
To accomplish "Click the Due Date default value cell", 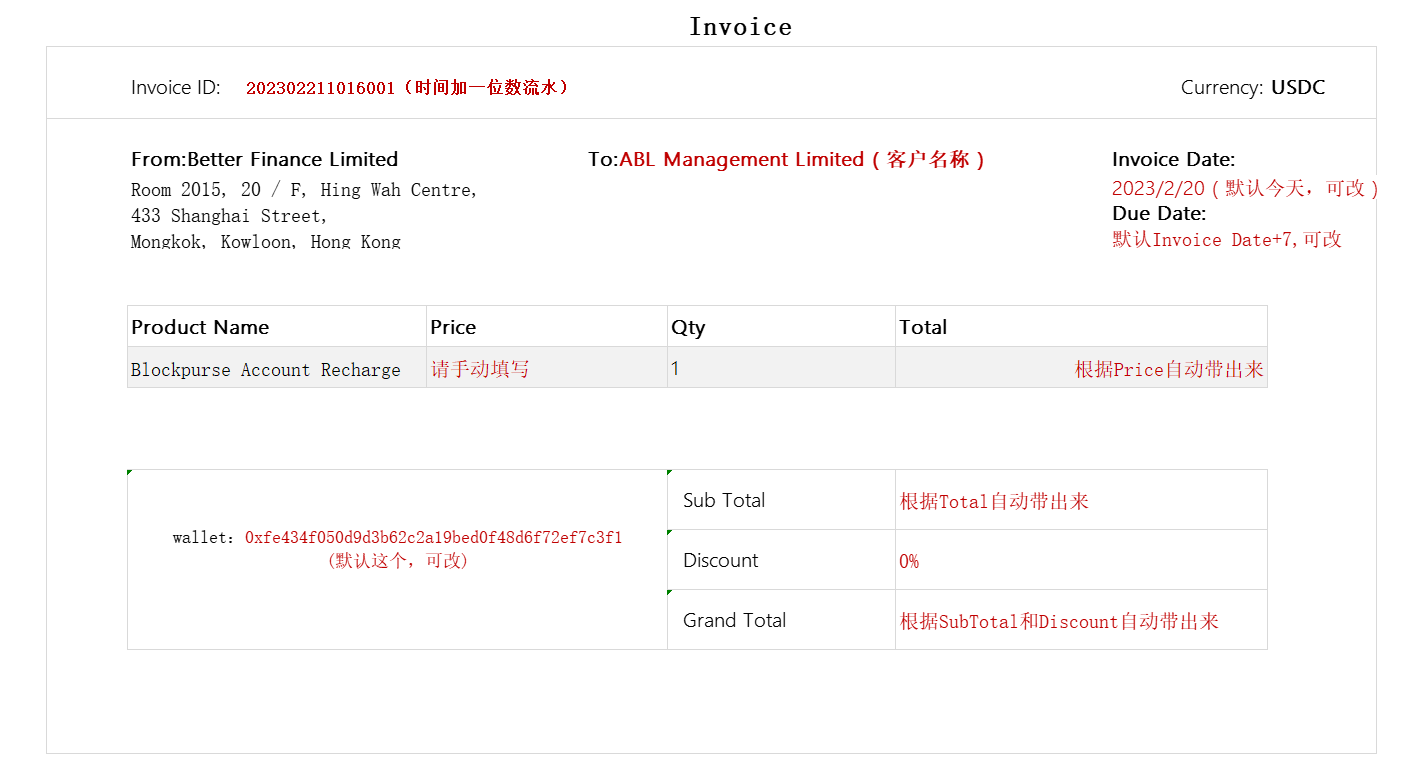I will click(1227, 239).
